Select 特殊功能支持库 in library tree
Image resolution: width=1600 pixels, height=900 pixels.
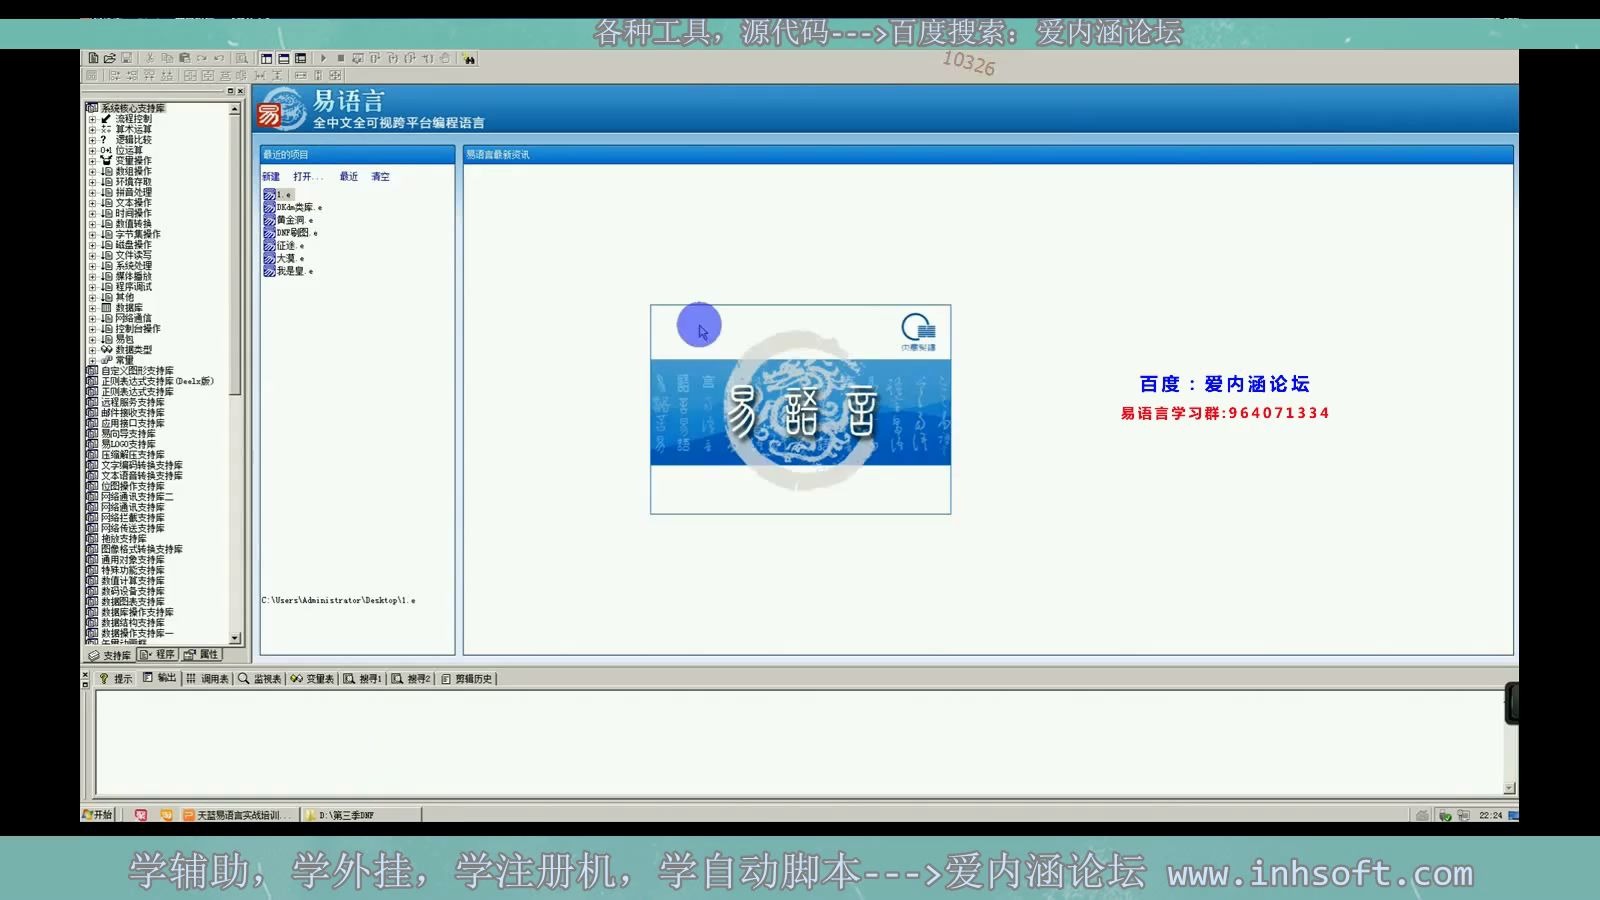coord(133,570)
